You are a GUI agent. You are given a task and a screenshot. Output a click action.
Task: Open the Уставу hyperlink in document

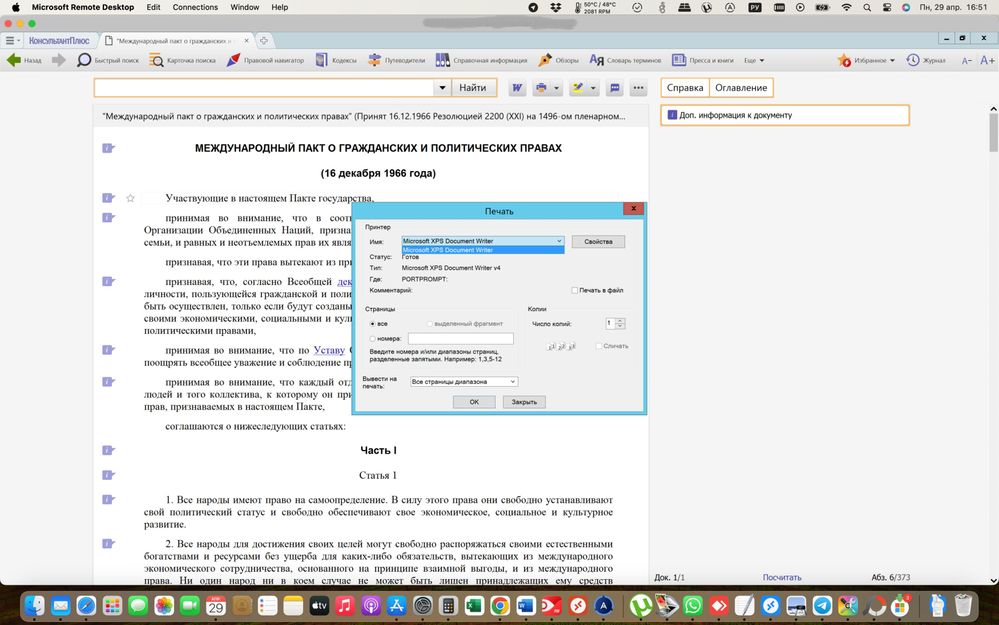point(329,350)
